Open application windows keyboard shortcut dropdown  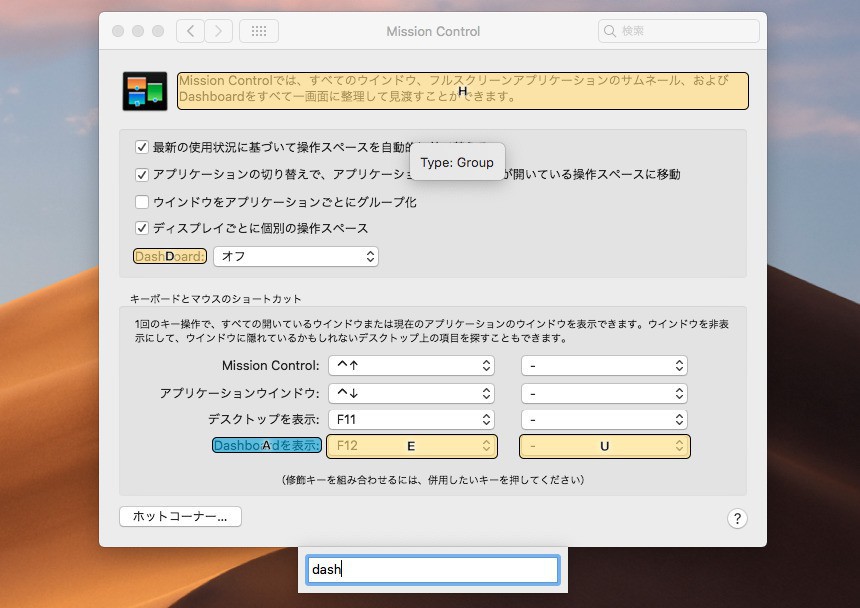[411, 393]
